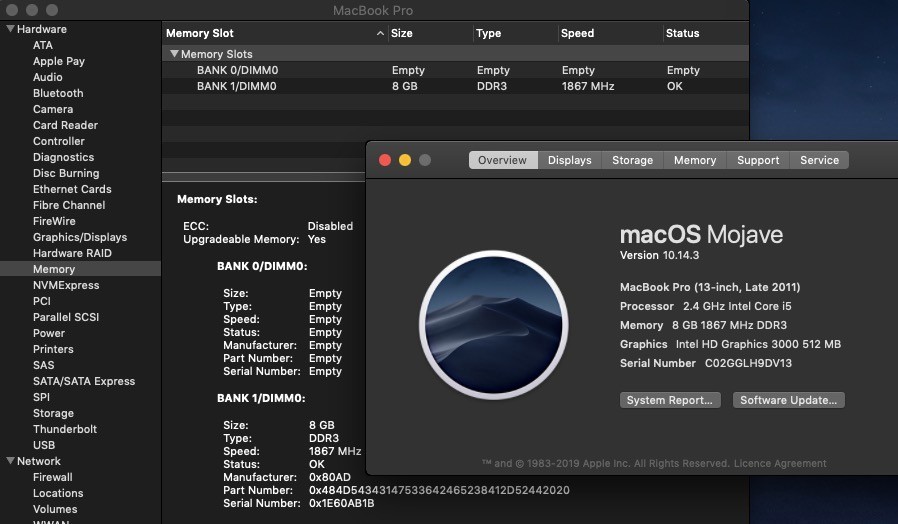Select PCI in the sidebar
The image size is (898, 524).
(42, 301)
